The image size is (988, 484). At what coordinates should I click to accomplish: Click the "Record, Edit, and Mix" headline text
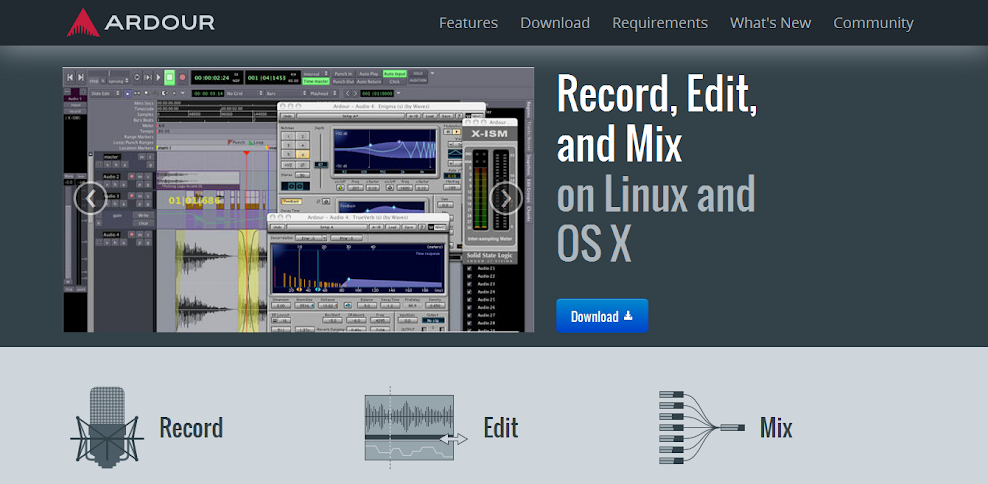pyautogui.click(x=657, y=119)
